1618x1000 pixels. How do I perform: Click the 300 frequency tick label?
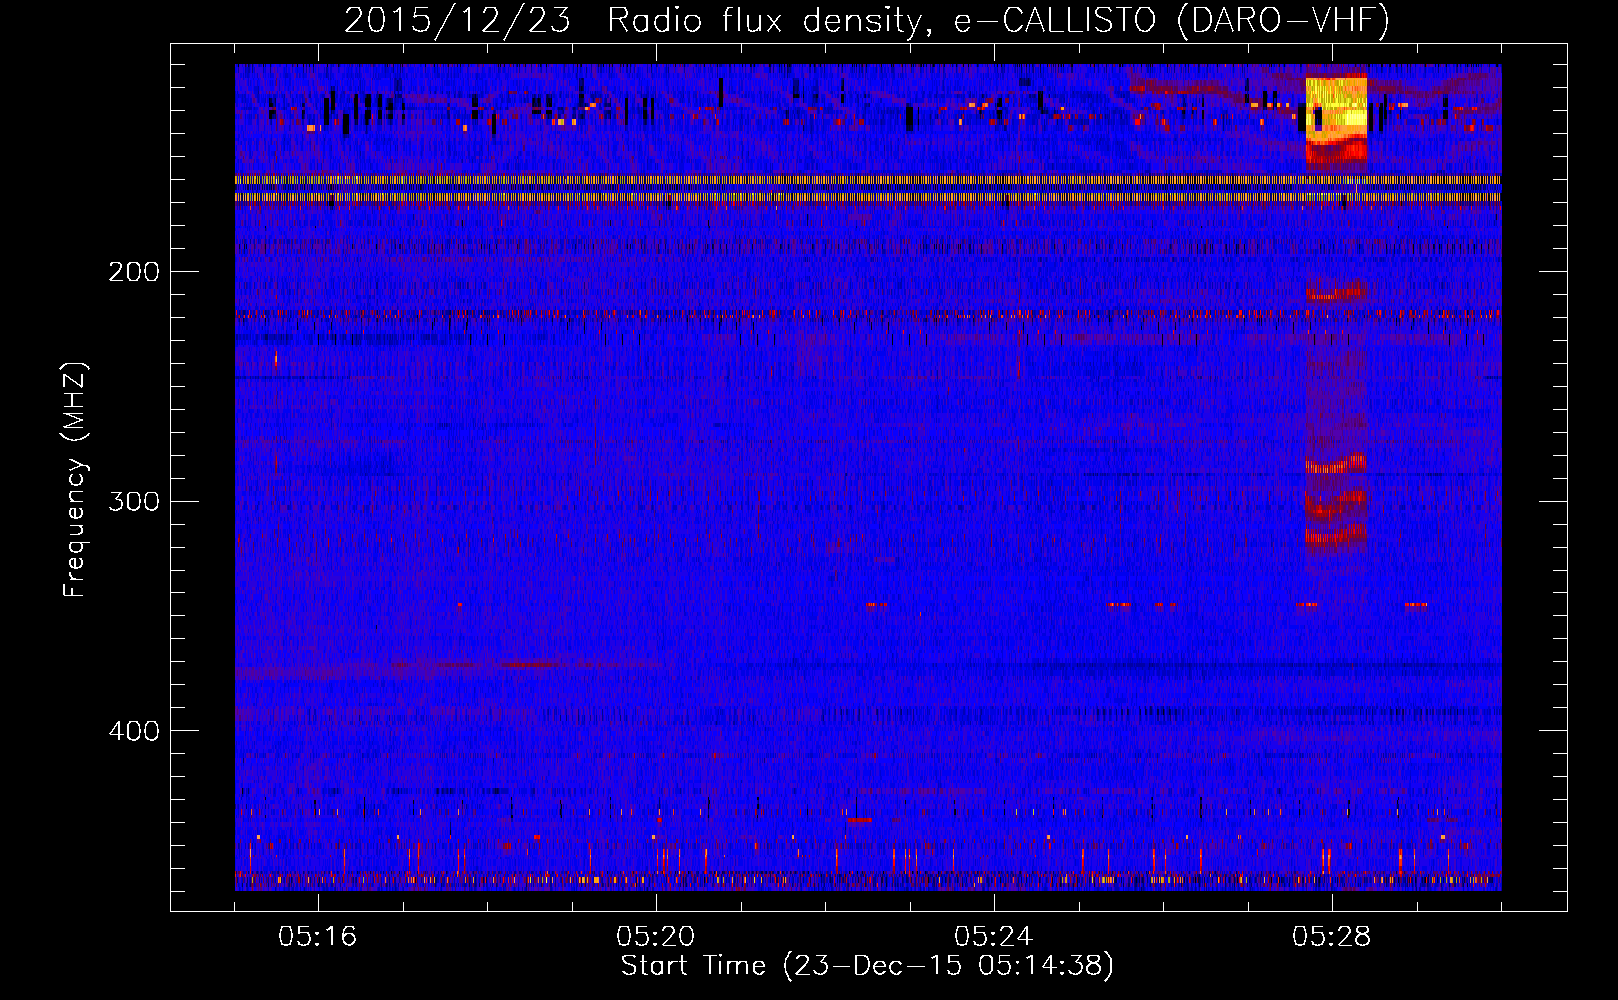point(133,501)
